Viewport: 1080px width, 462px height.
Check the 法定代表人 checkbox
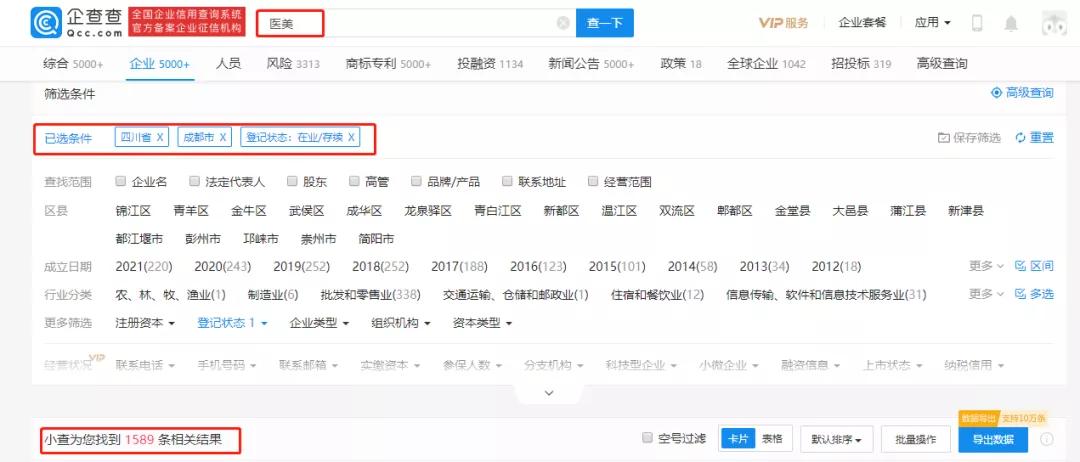click(x=194, y=181)
